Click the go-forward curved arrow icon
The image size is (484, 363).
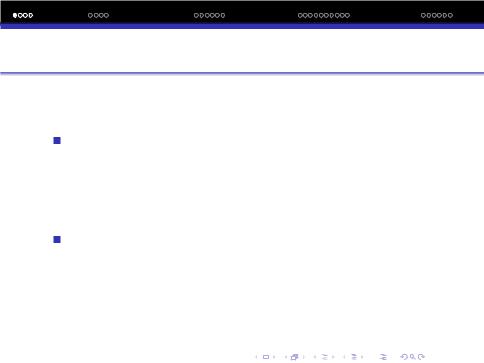pyautogui.click(x=421, y=357)
